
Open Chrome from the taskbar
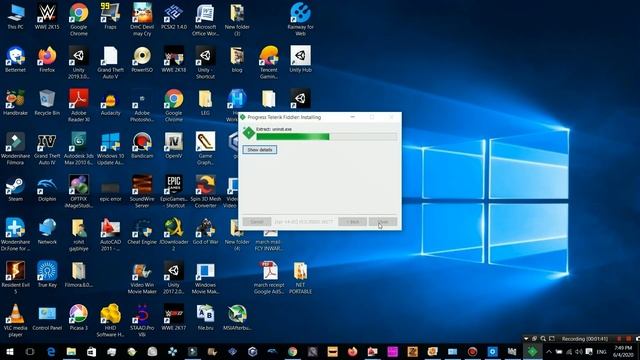click(x=292, y=351)
